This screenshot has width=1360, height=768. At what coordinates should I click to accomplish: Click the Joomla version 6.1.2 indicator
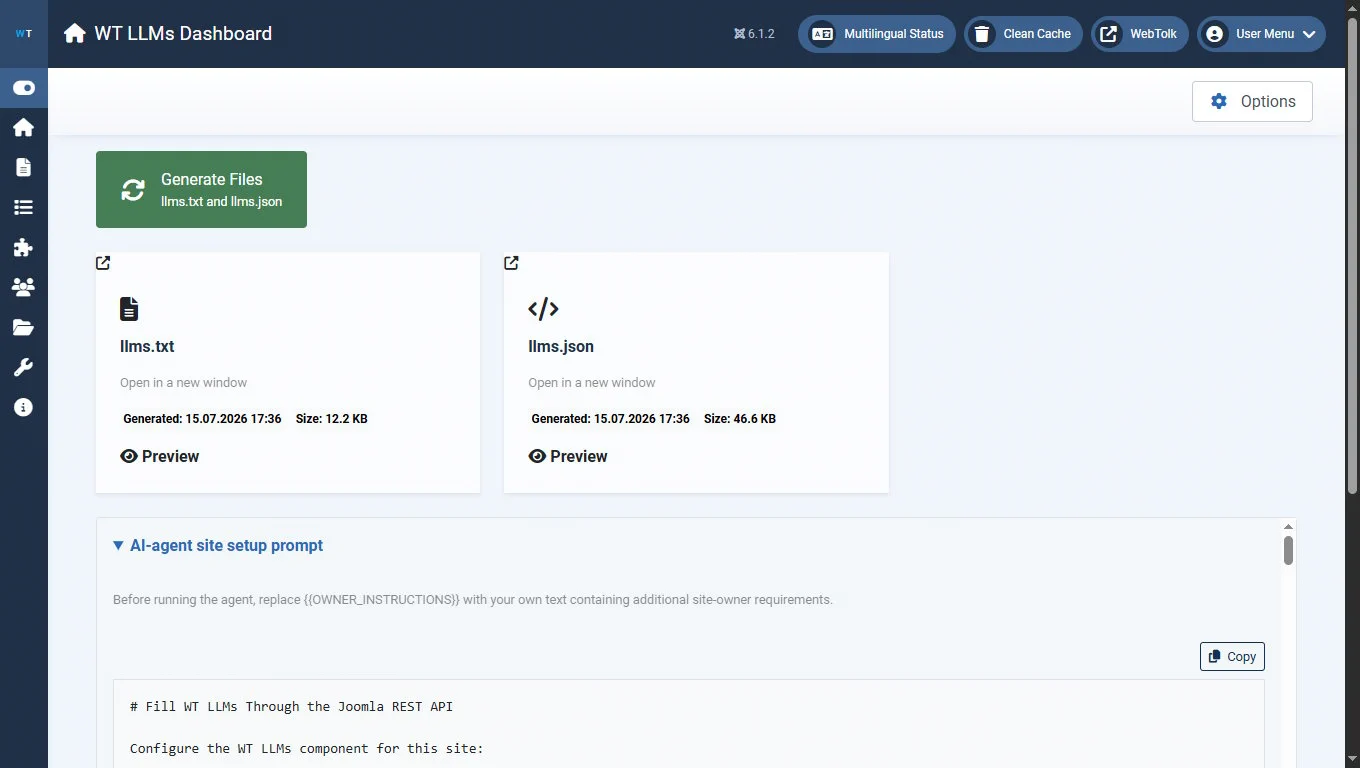coord(754,33)
